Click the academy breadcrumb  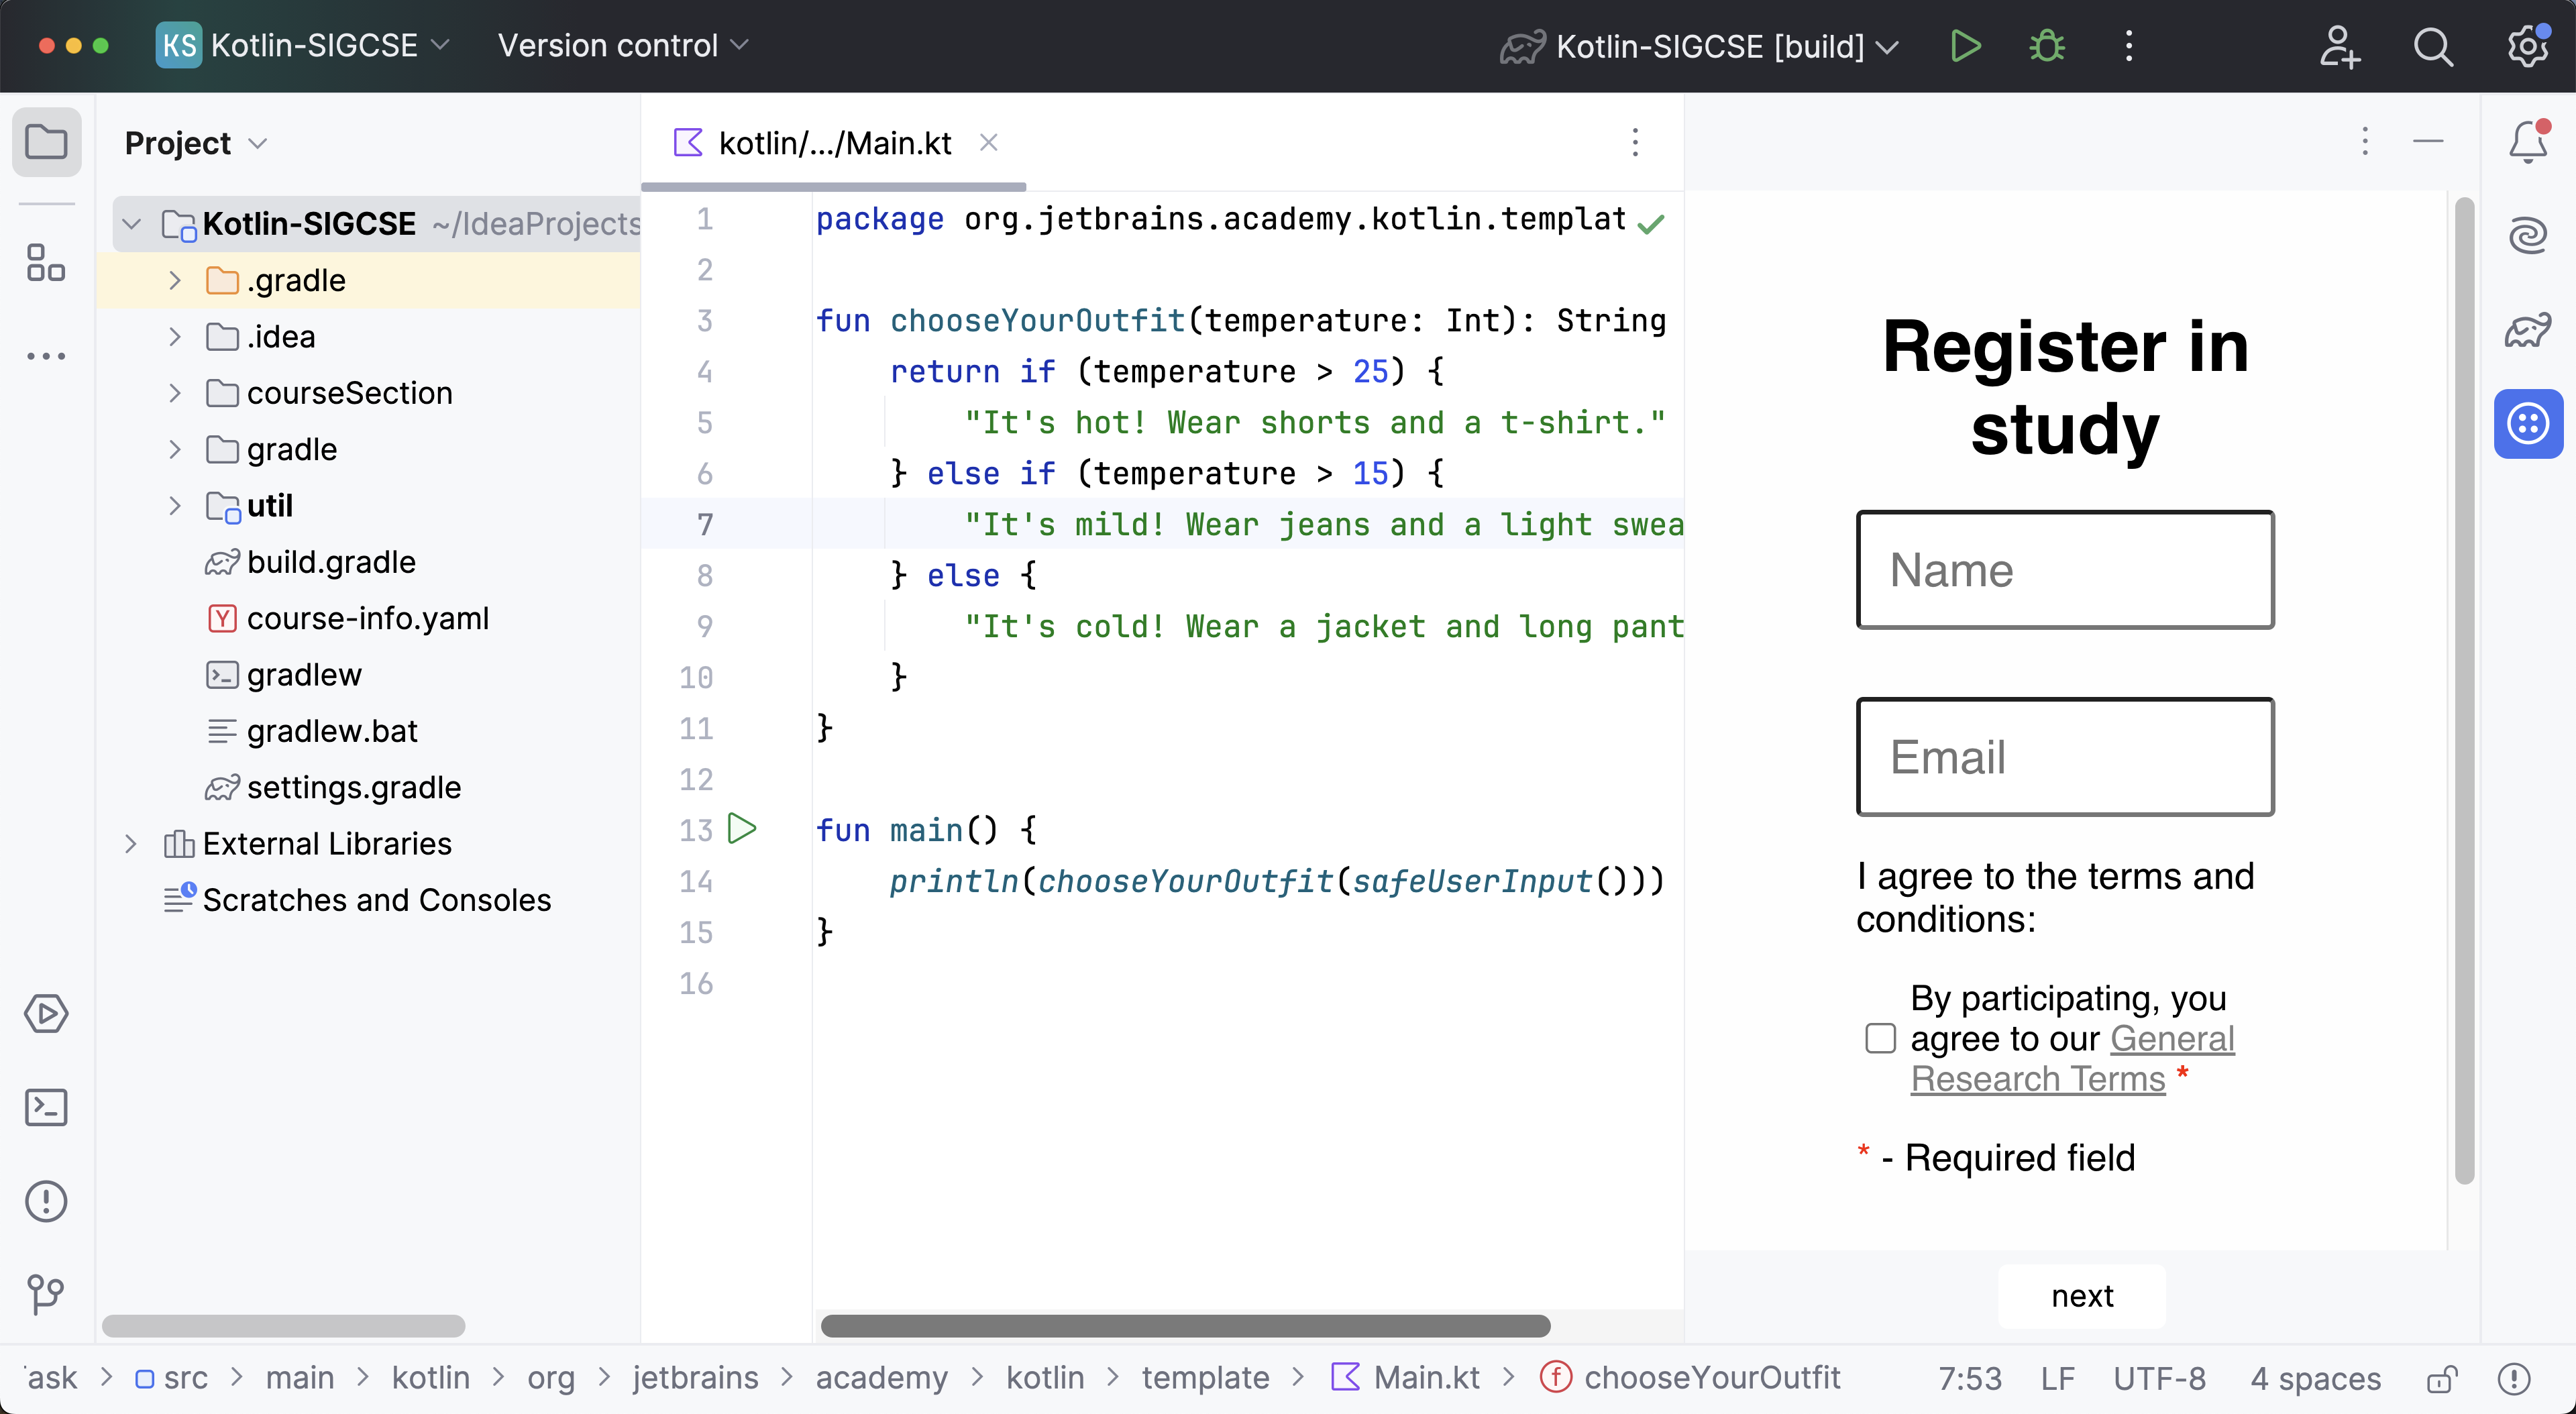point(881,1377)
